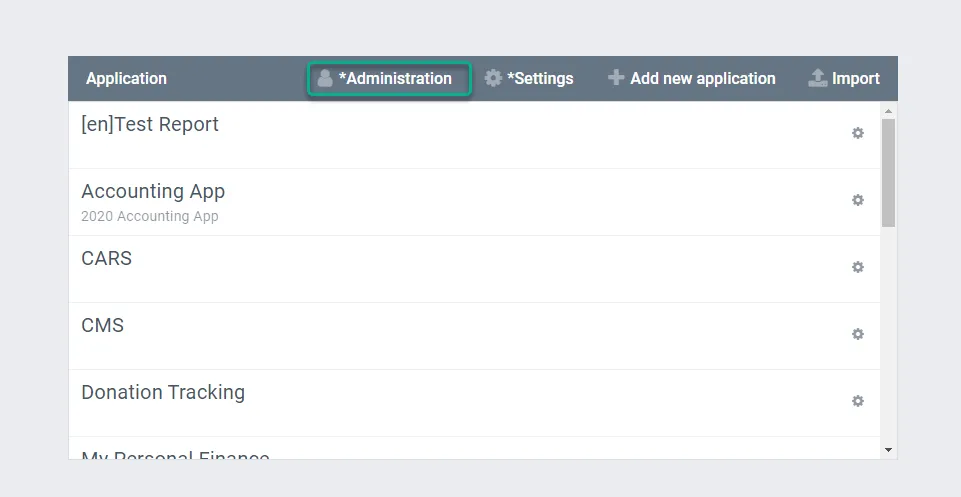Open the gear options for Accounting App
This screenshot has height=497, width=961.
click(857, 200)
